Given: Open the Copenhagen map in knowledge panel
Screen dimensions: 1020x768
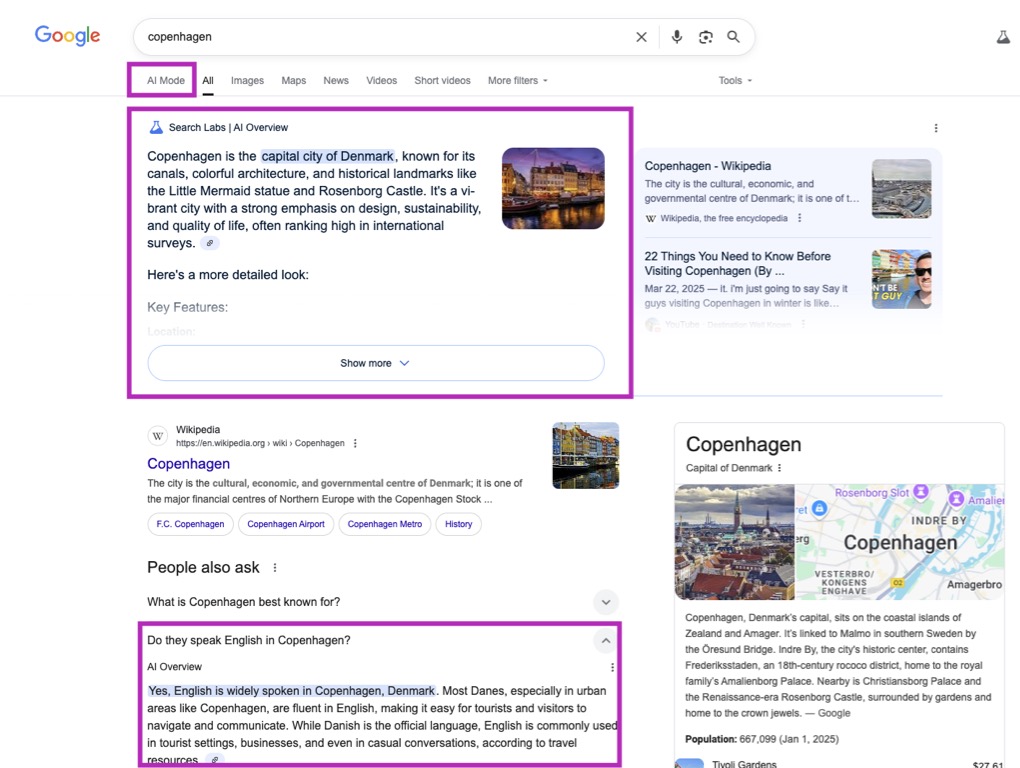Looking at the screenshot, I should point(900,542).
